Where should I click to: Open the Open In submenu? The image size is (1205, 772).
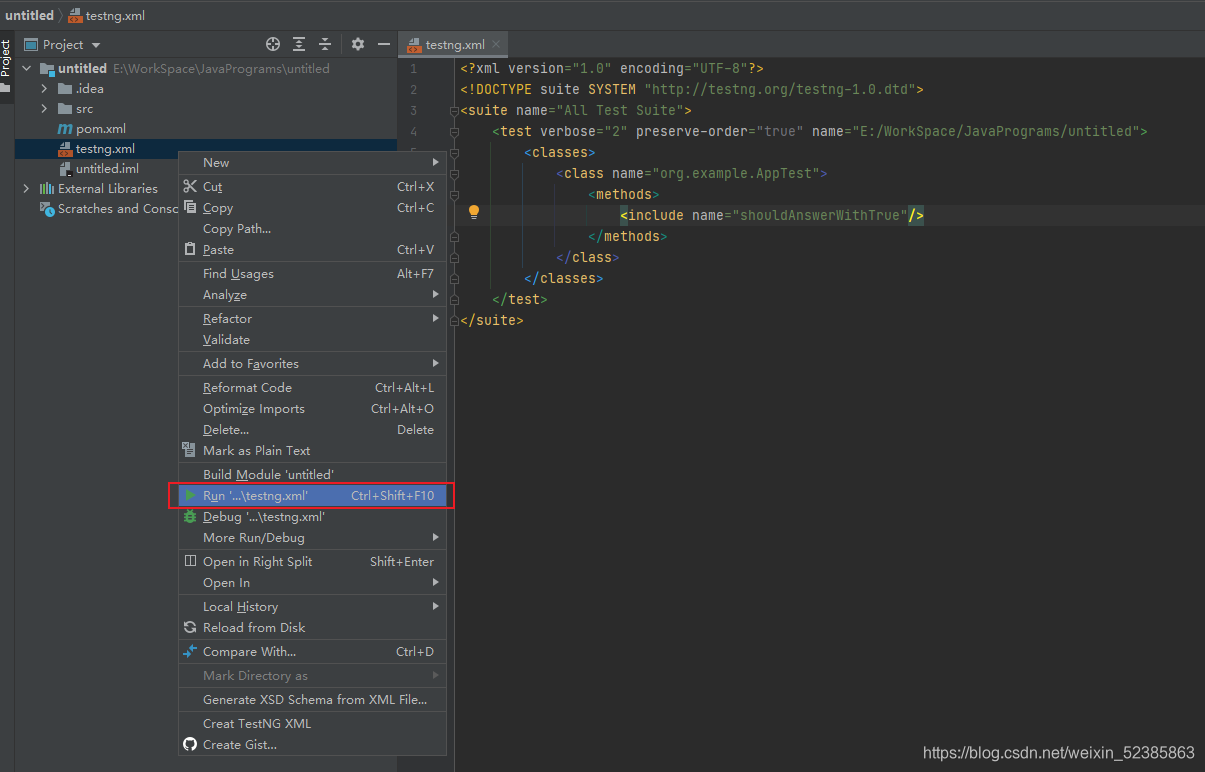pos(311,582)
